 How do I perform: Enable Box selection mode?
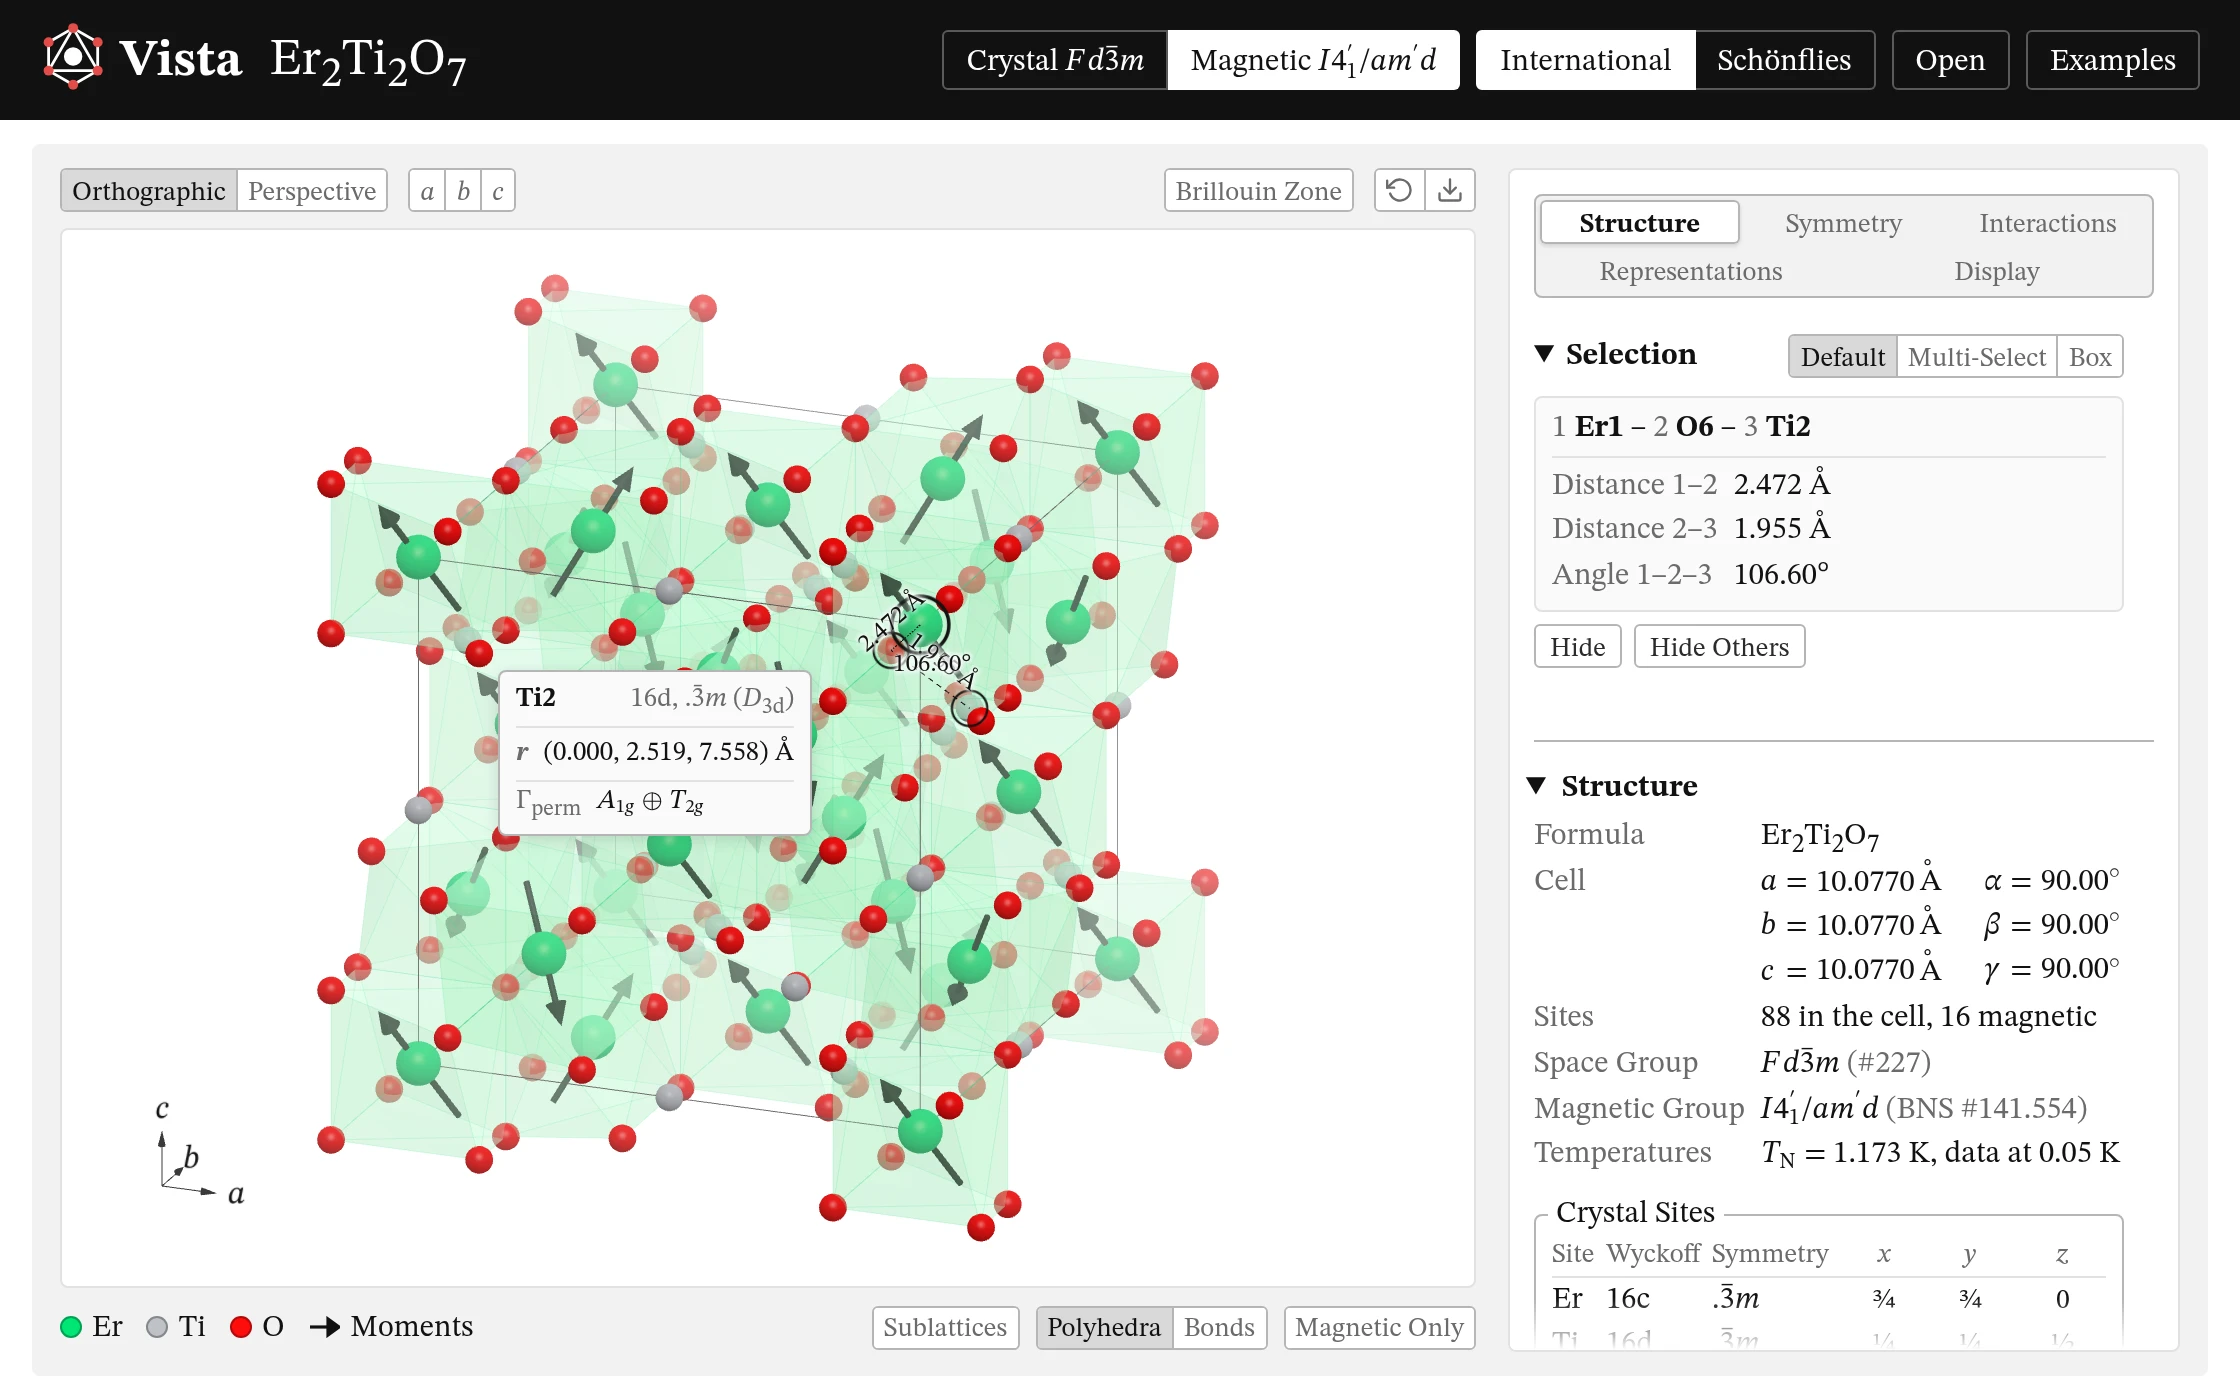coord(2089,357)
